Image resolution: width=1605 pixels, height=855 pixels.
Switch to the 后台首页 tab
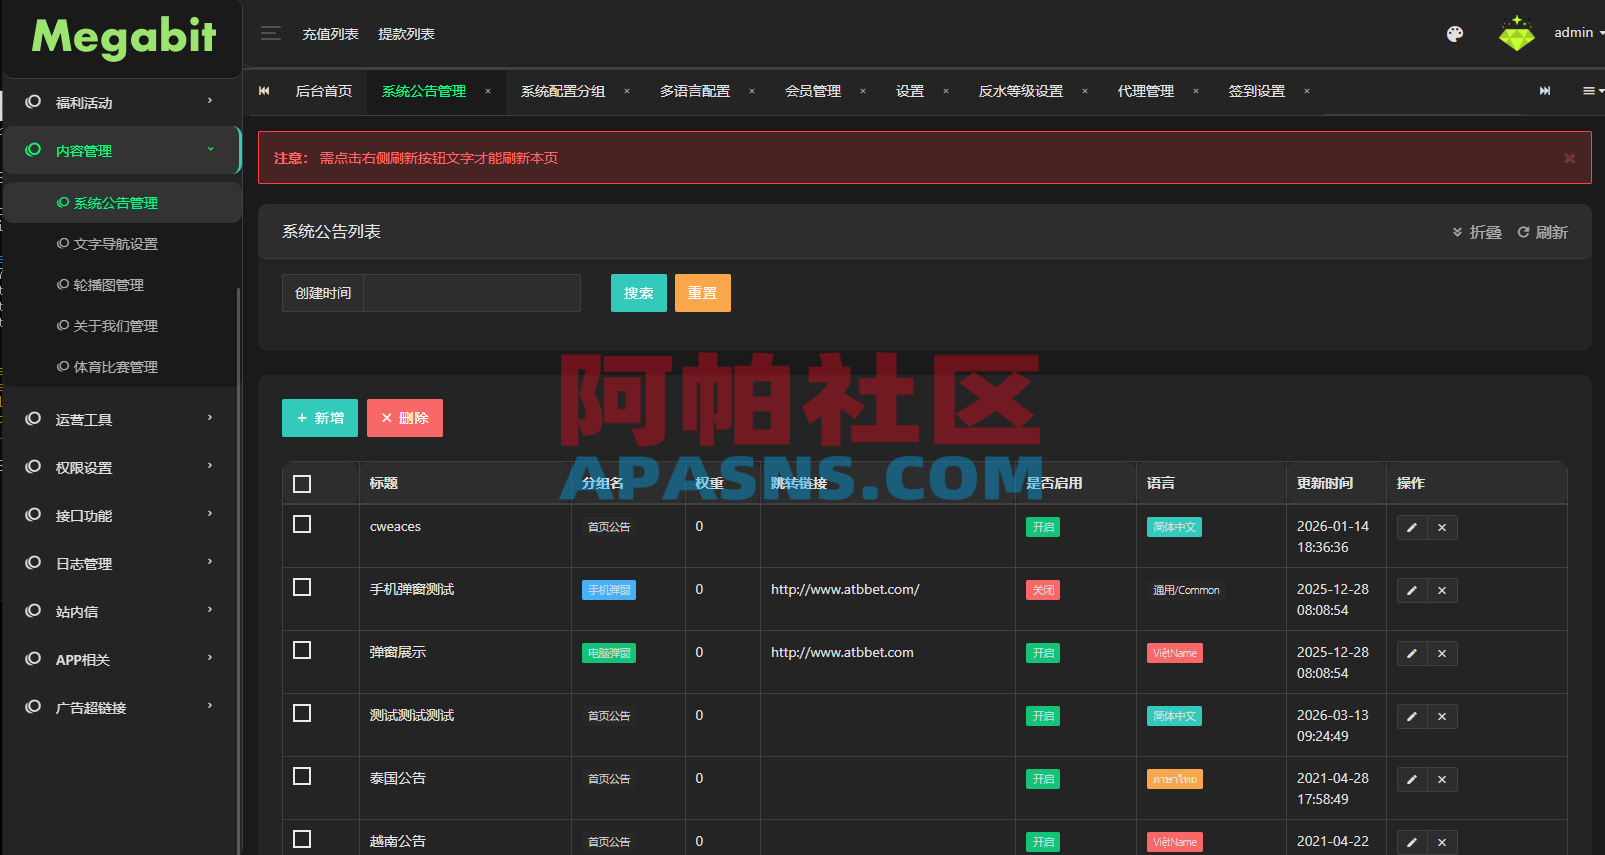coord(324,91)
